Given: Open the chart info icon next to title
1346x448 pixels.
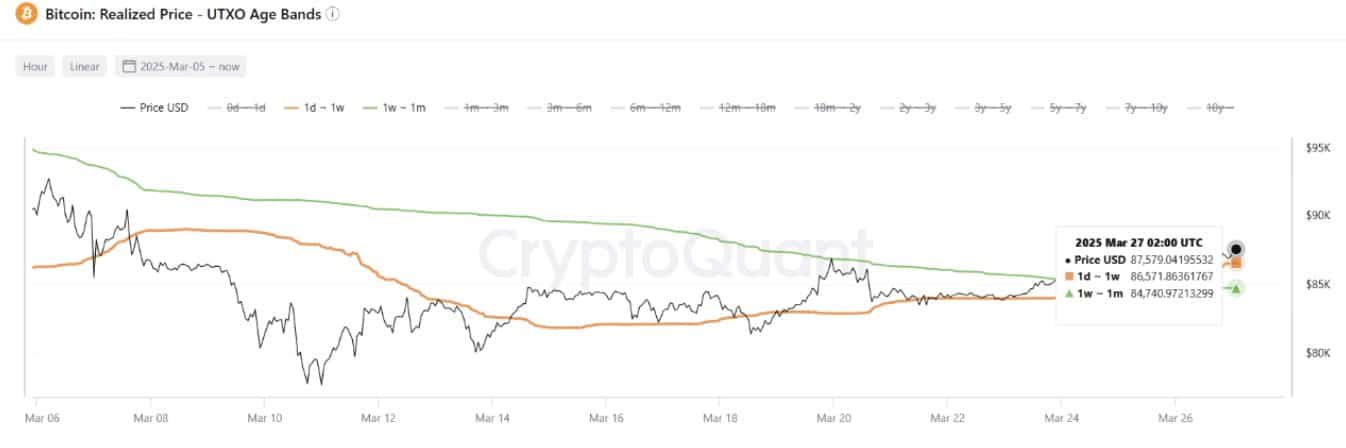Looking at the screenshot, I should point(333,15).
